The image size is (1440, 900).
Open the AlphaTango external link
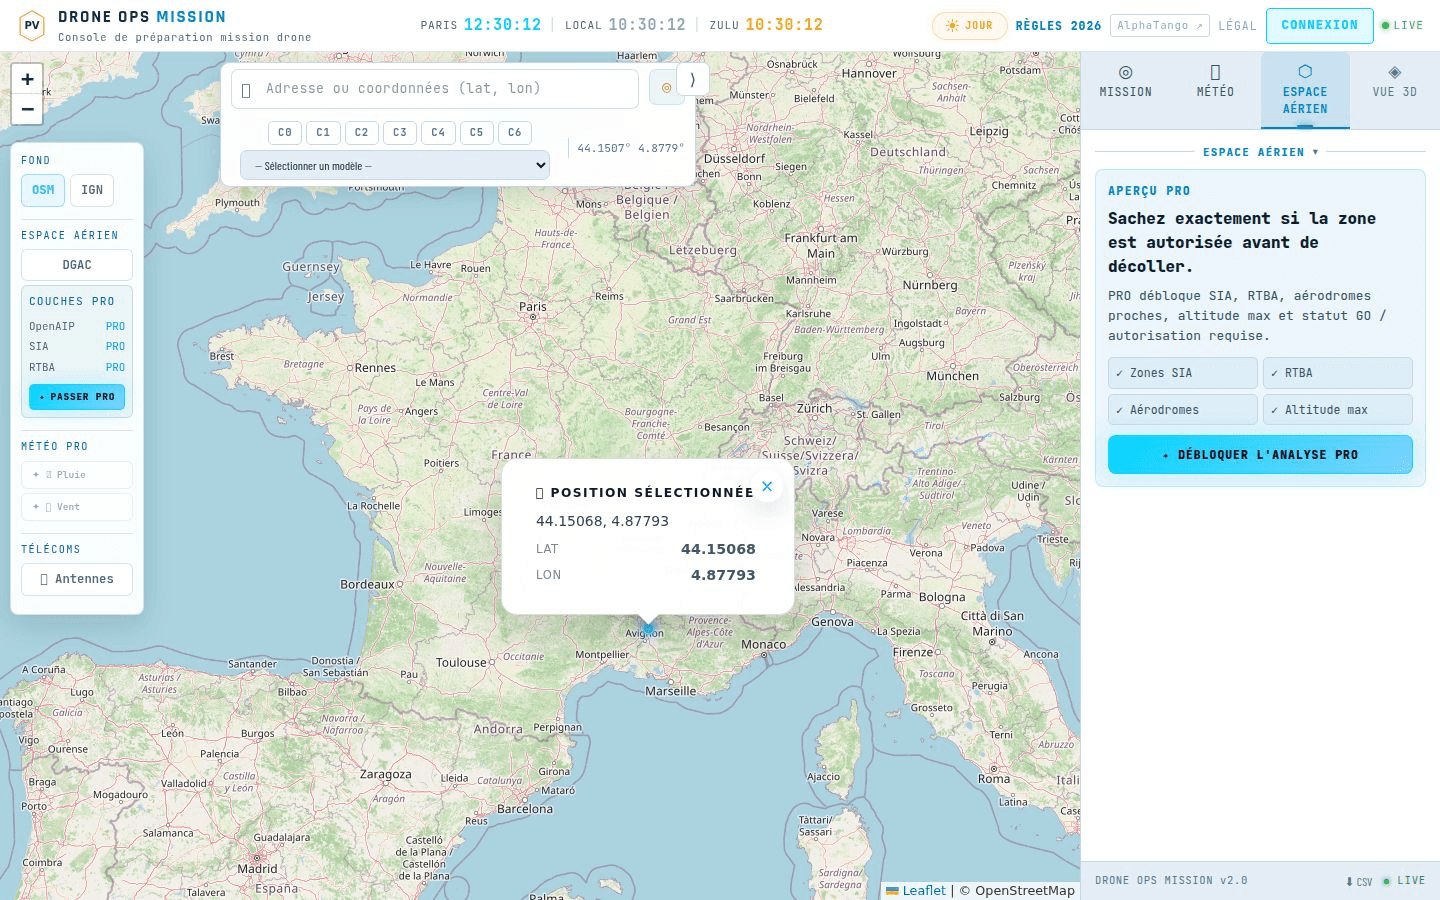(x=1160, y=26)
